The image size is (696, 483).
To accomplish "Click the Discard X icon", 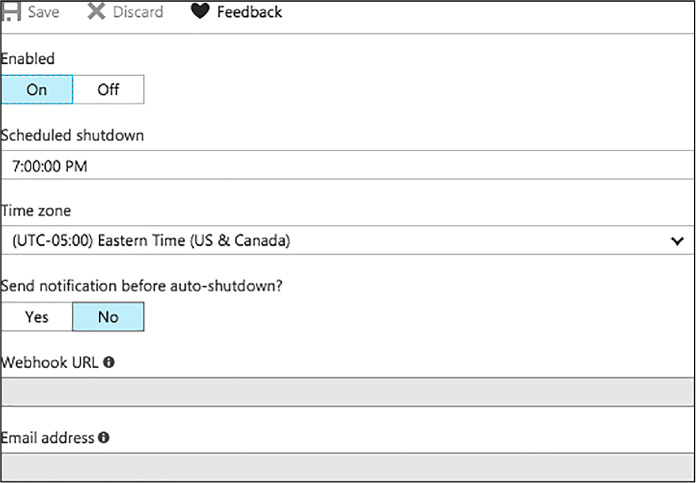I will coord(96,12).
